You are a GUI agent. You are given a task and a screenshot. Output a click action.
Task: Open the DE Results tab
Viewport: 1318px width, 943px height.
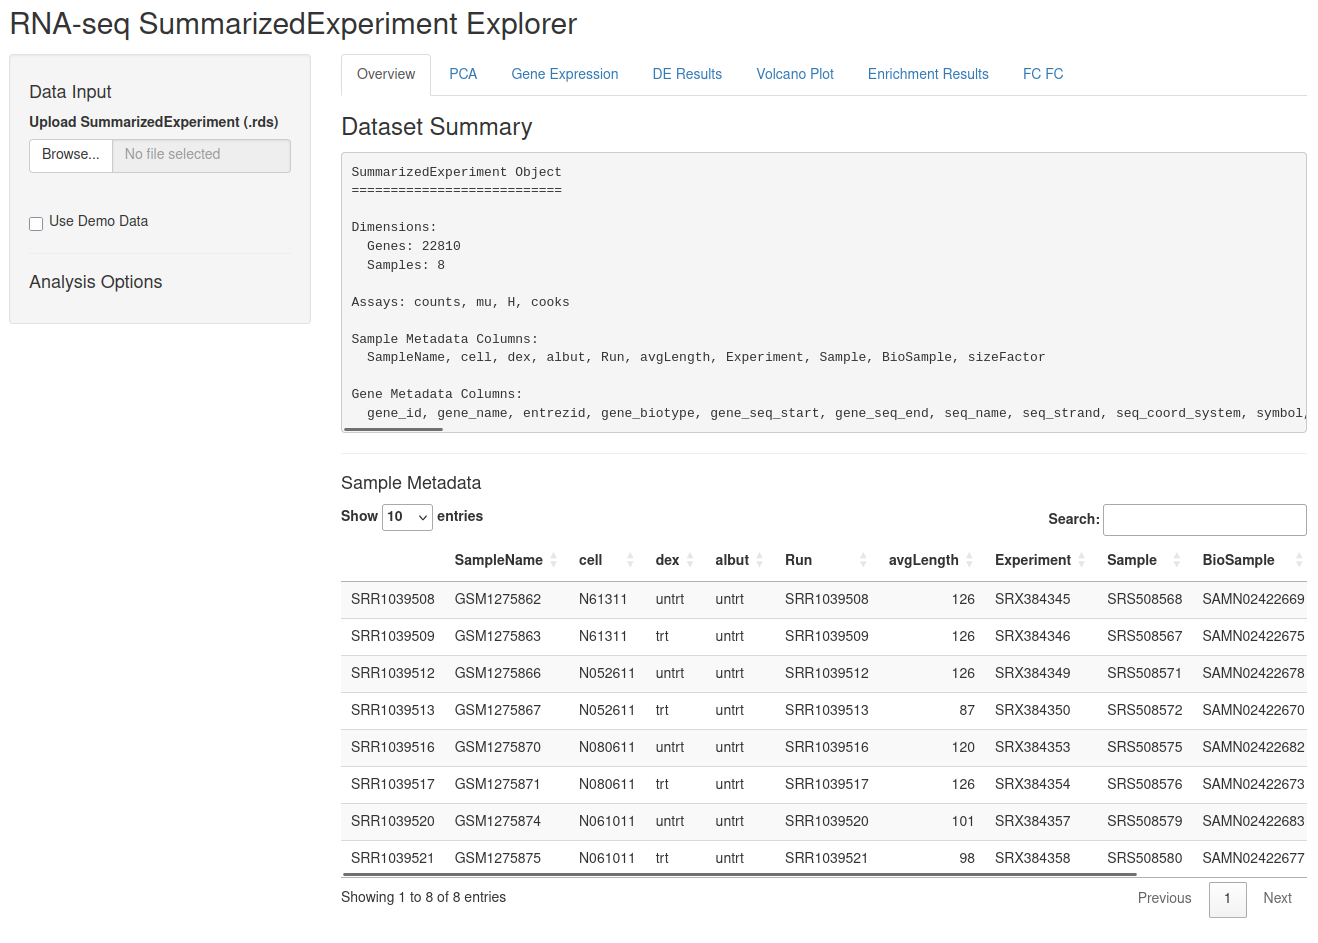(687, 74)
